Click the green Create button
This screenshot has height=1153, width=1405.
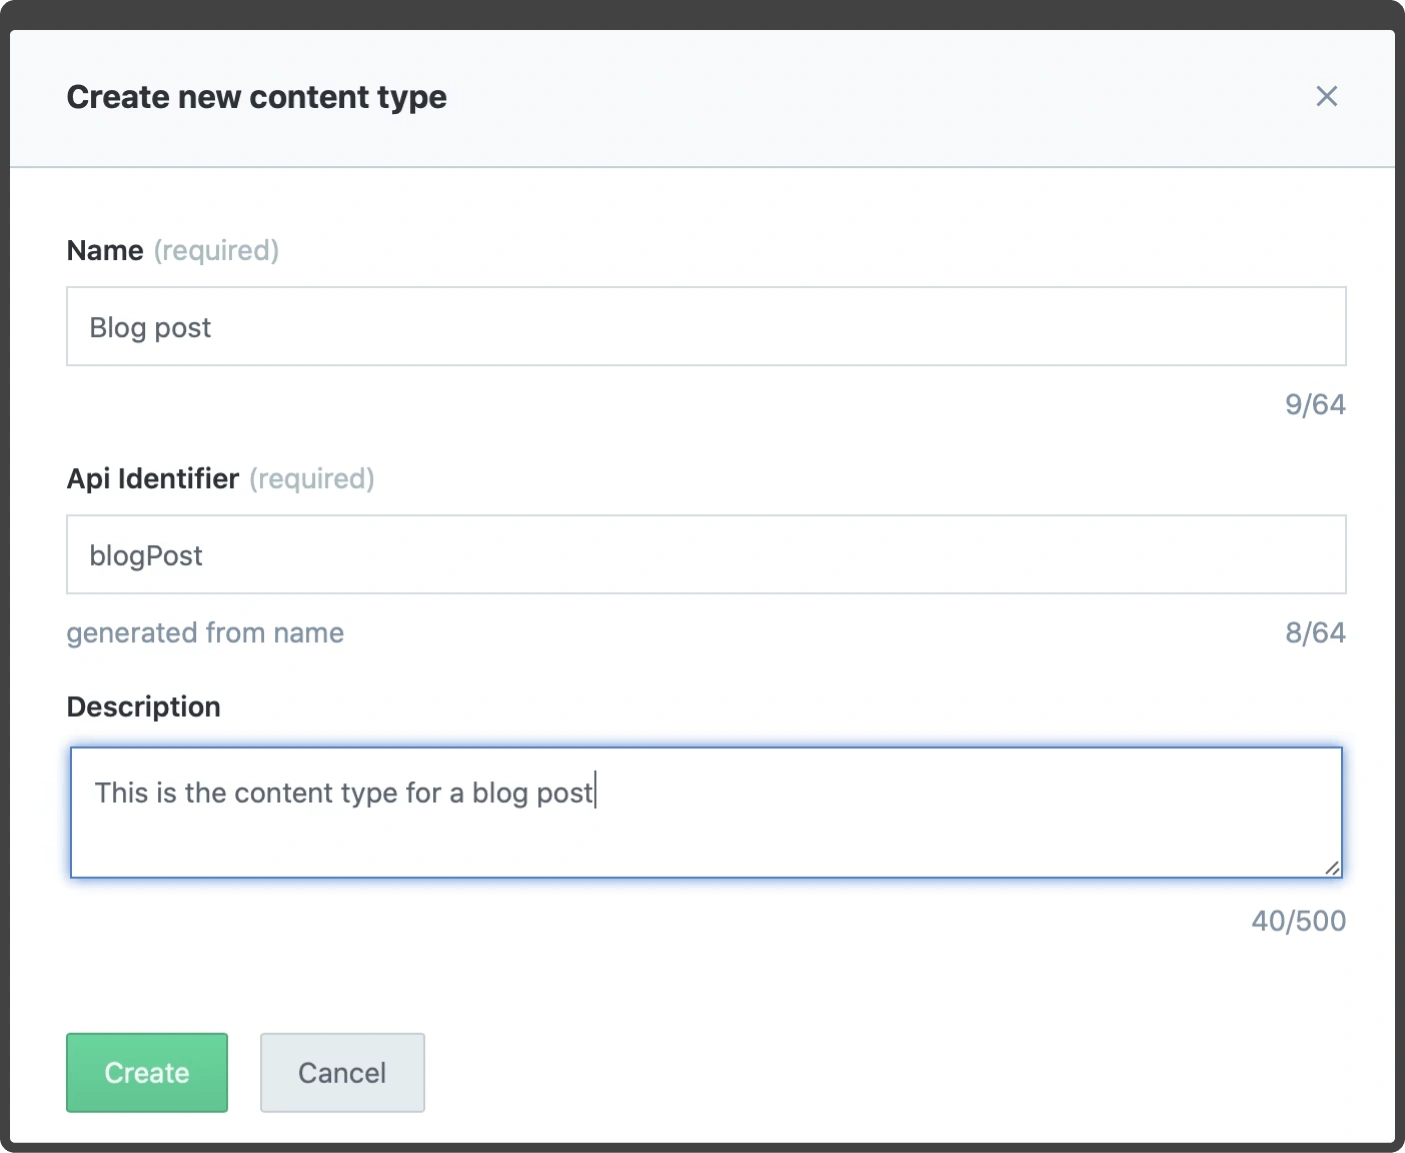click(x=147, y=1073)
